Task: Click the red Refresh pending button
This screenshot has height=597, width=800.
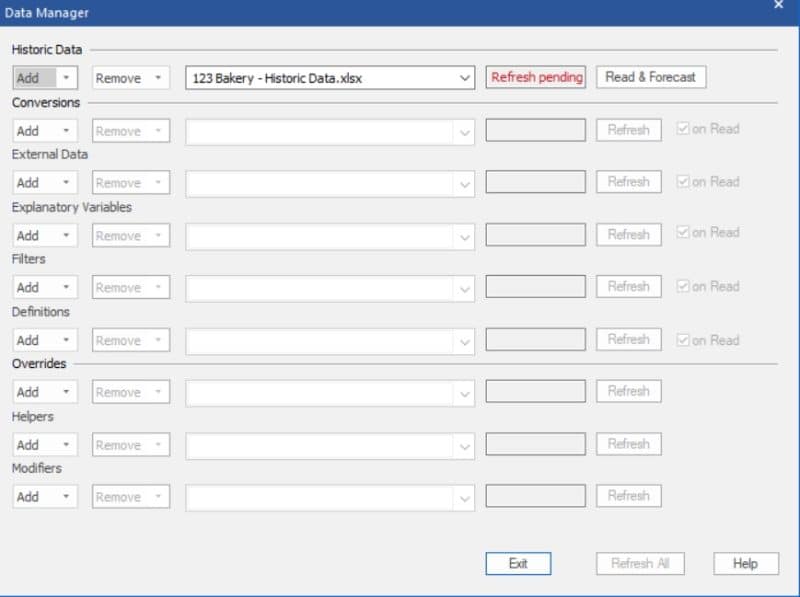Action: (536, 77)
